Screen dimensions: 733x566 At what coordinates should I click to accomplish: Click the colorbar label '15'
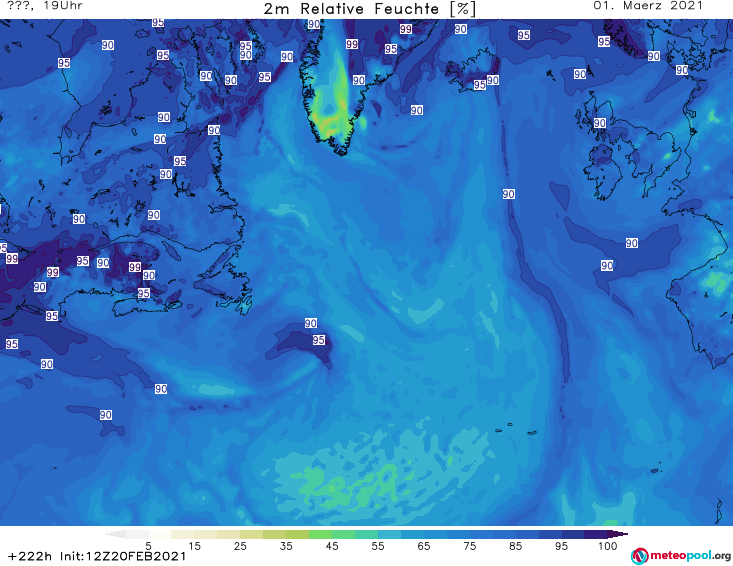tap(194, 546)
